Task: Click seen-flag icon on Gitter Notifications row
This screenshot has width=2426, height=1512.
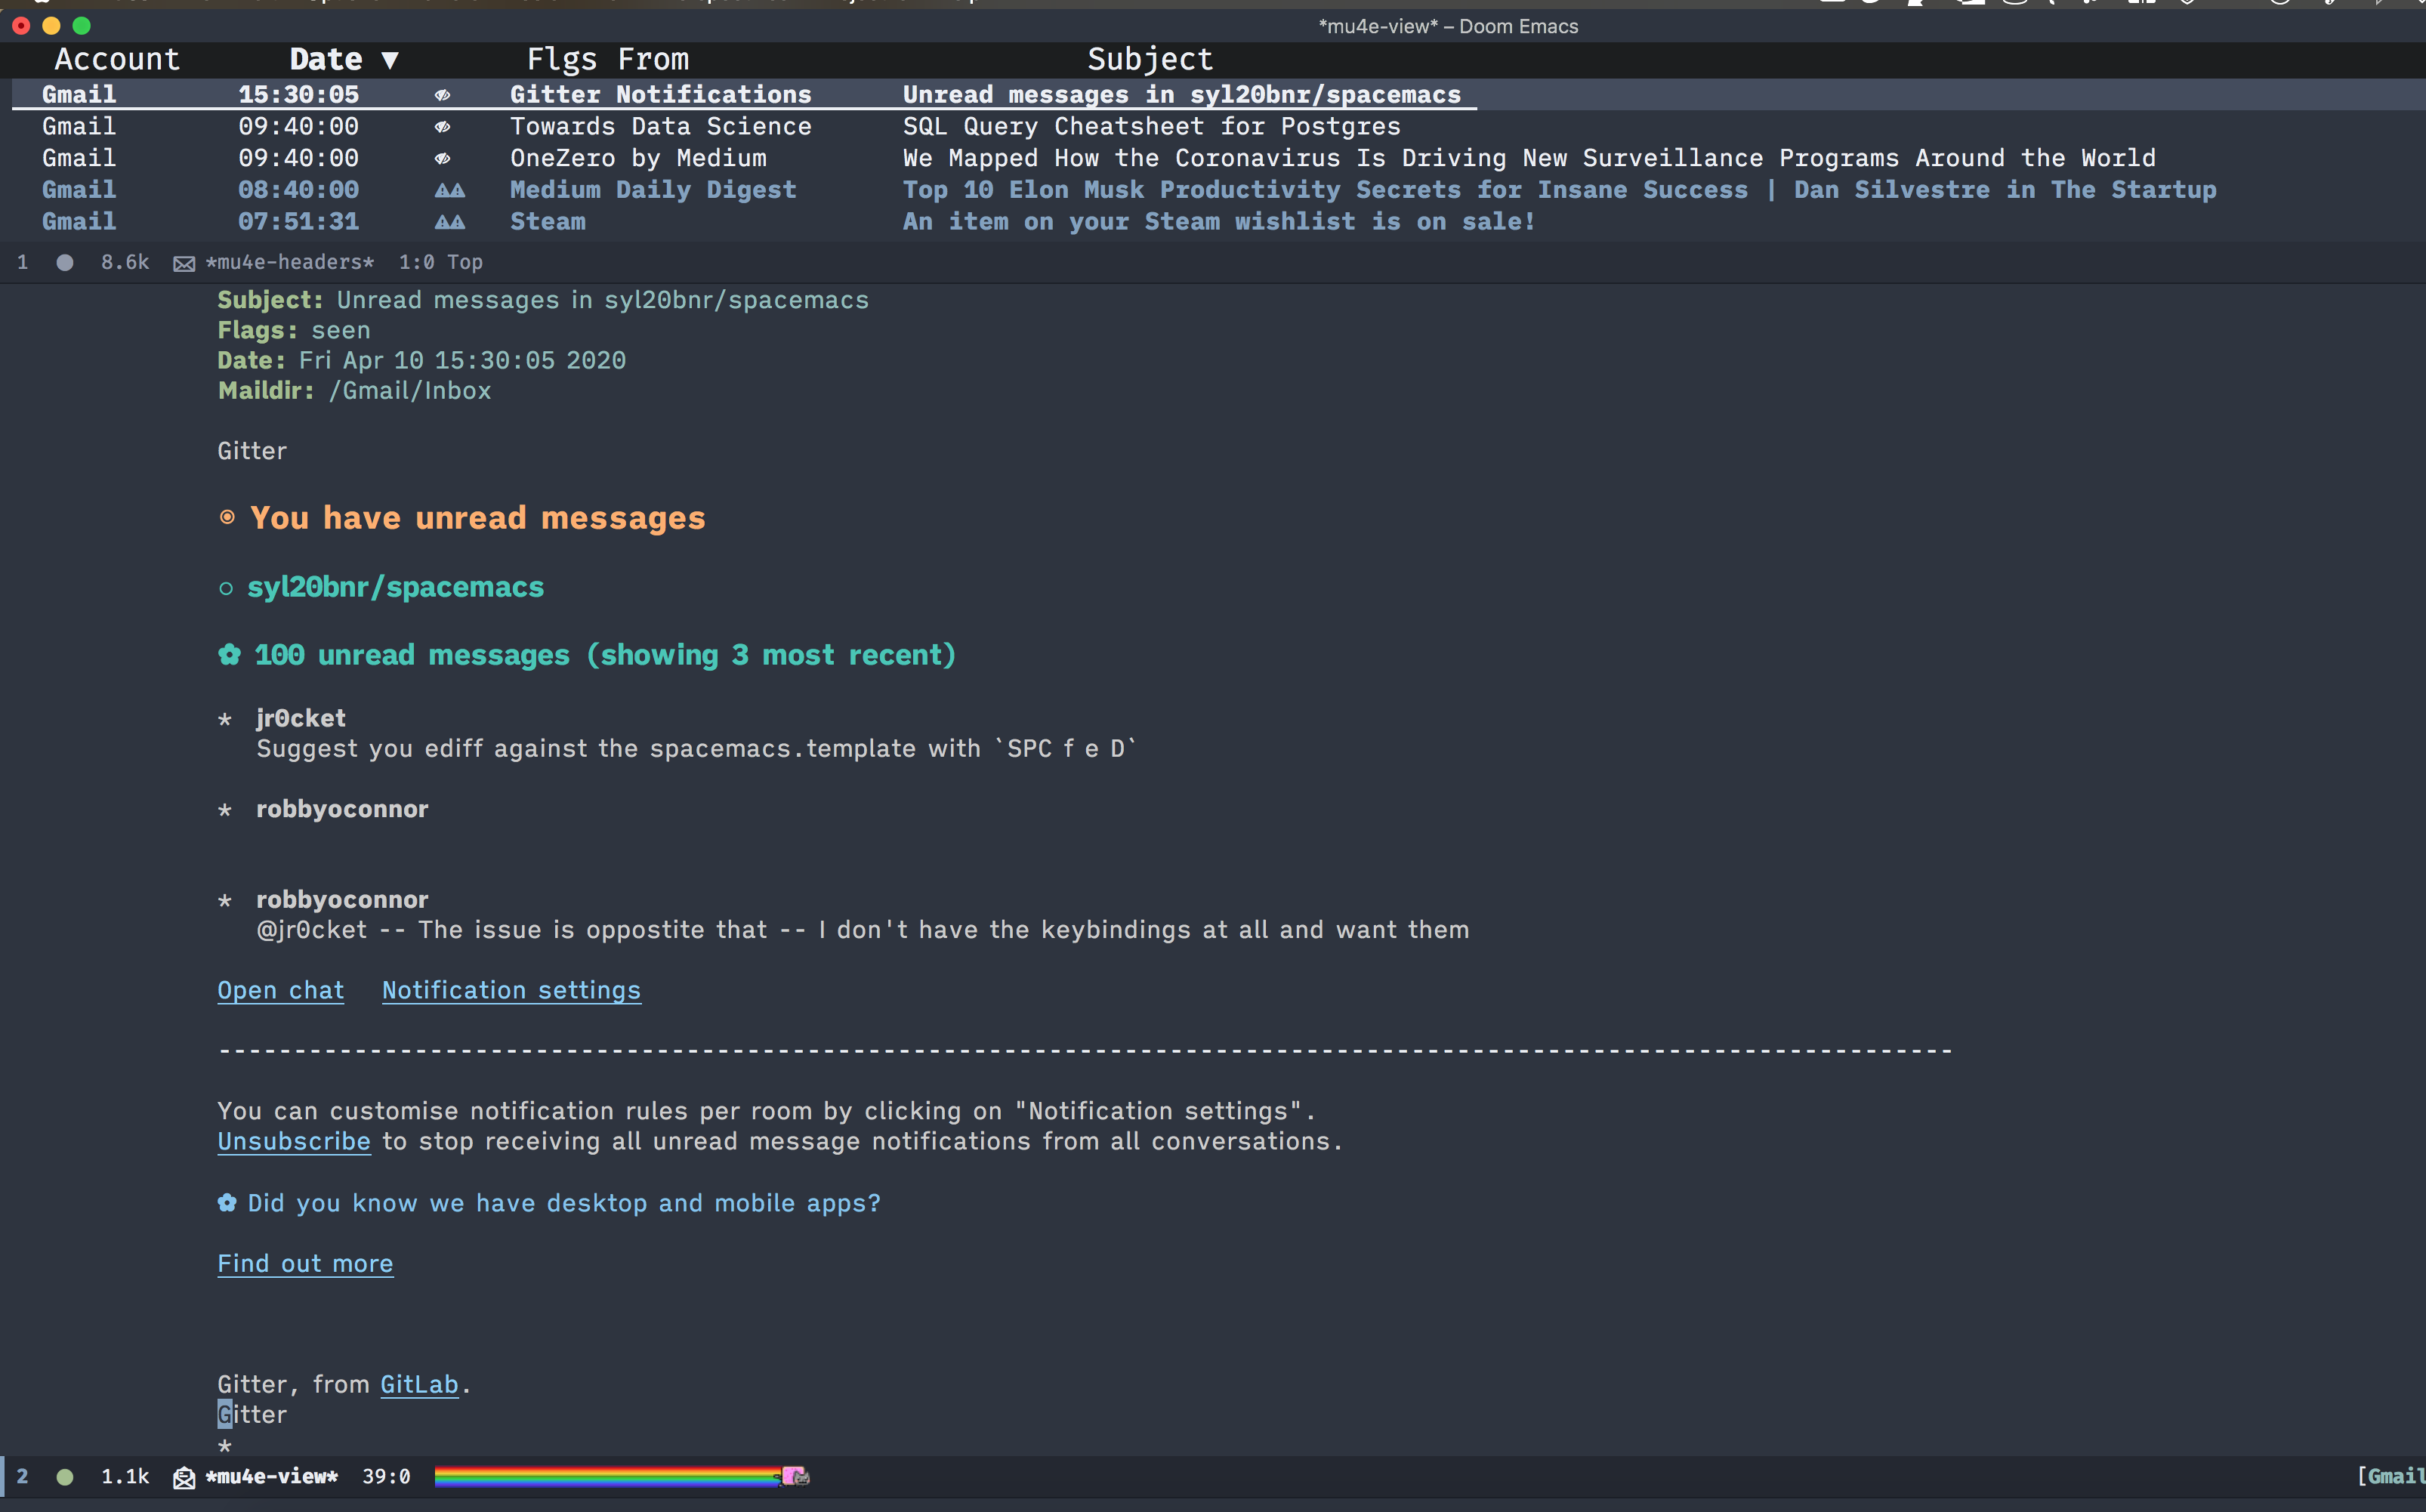Action: point(442,95)
